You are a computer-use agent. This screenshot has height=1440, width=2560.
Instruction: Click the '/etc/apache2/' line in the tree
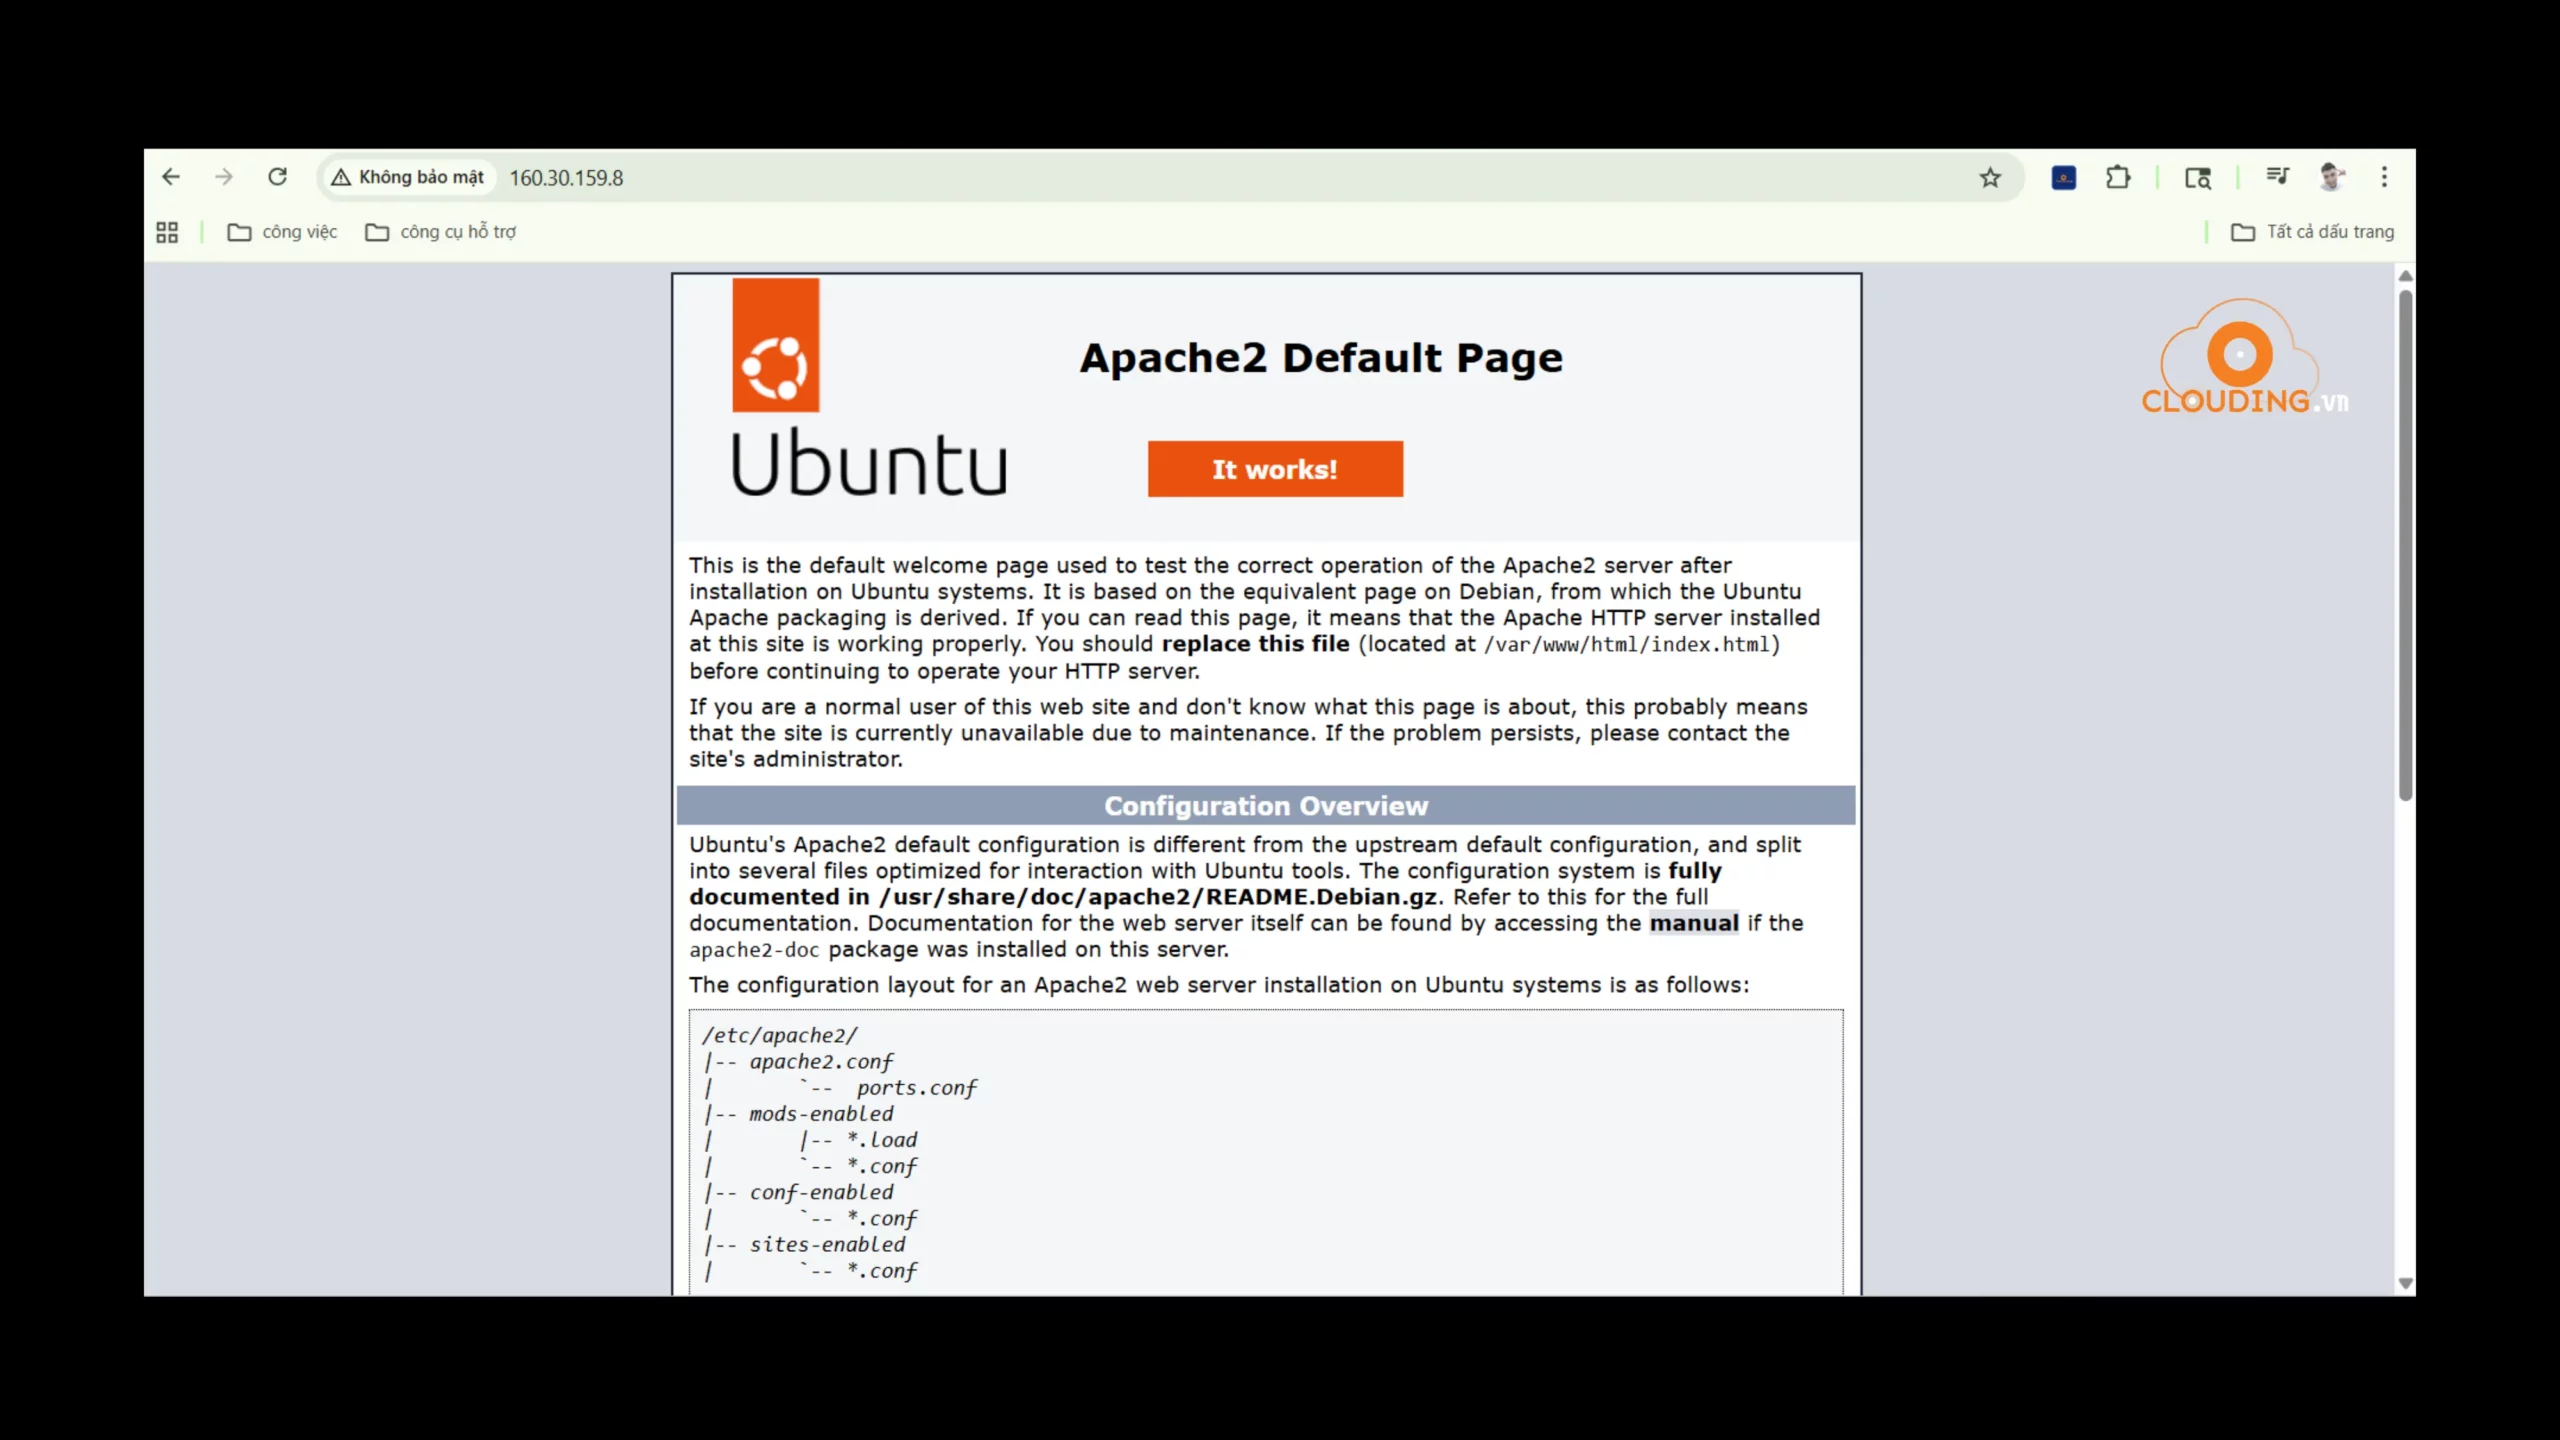click(x=780, y=1036)
